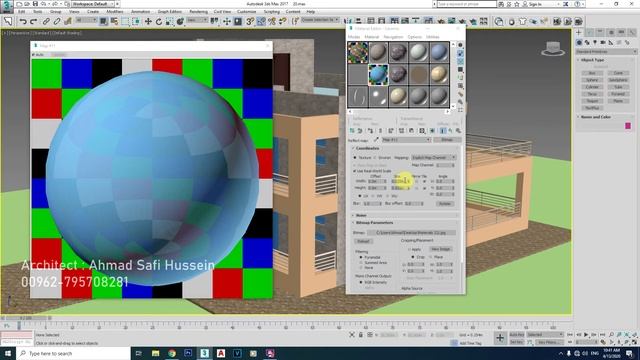This screenshot has width=640, height=360.
Task: Click the bitmap file path button
Action: pyautogui.click(x=411, y=233)
